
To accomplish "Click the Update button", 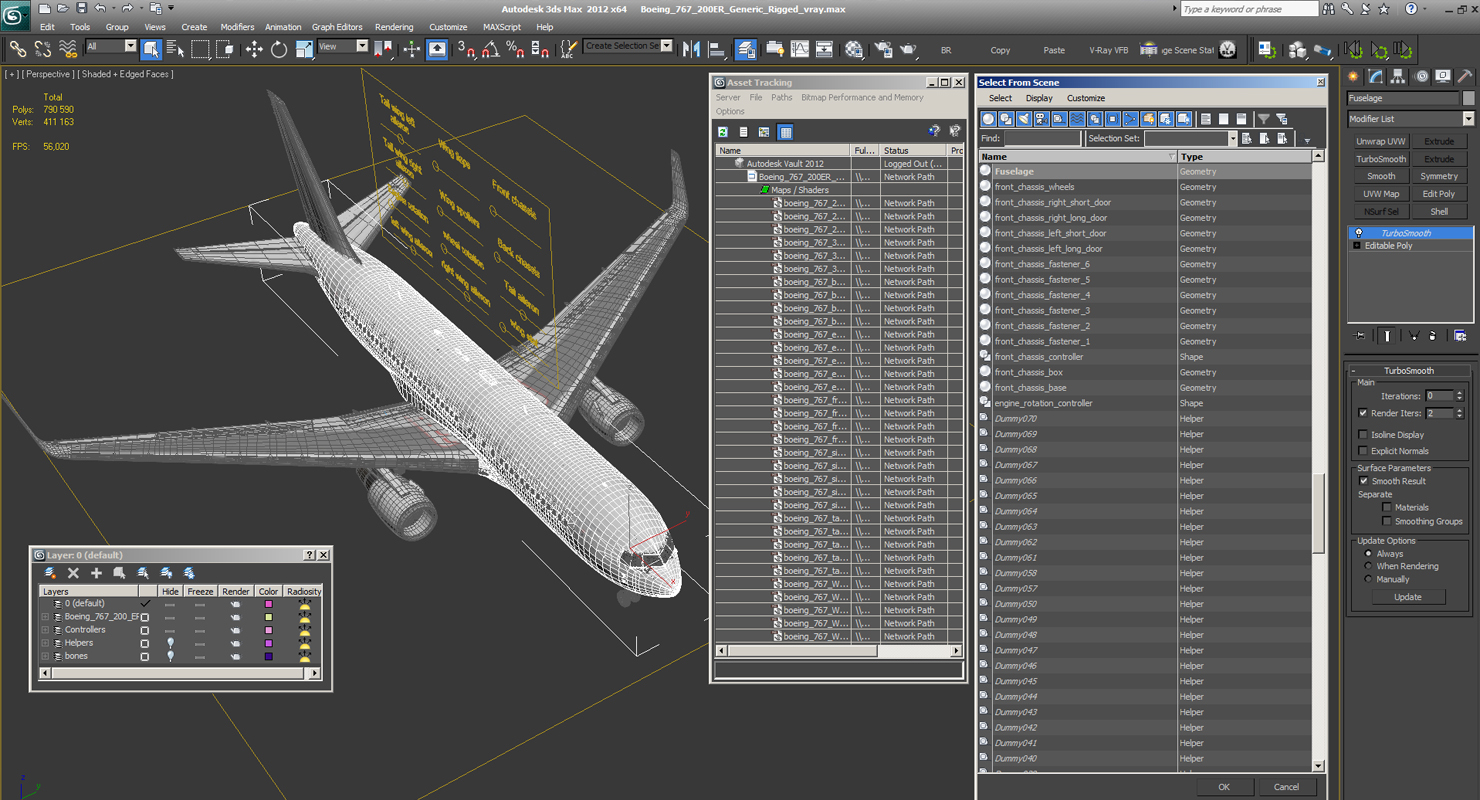I will pyautogui.click(x=1407, y=597).
